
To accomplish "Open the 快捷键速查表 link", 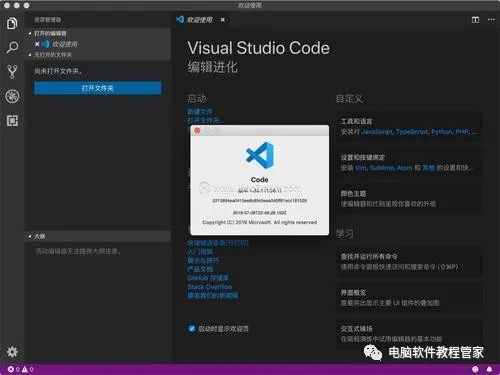I will click(218, 243).
